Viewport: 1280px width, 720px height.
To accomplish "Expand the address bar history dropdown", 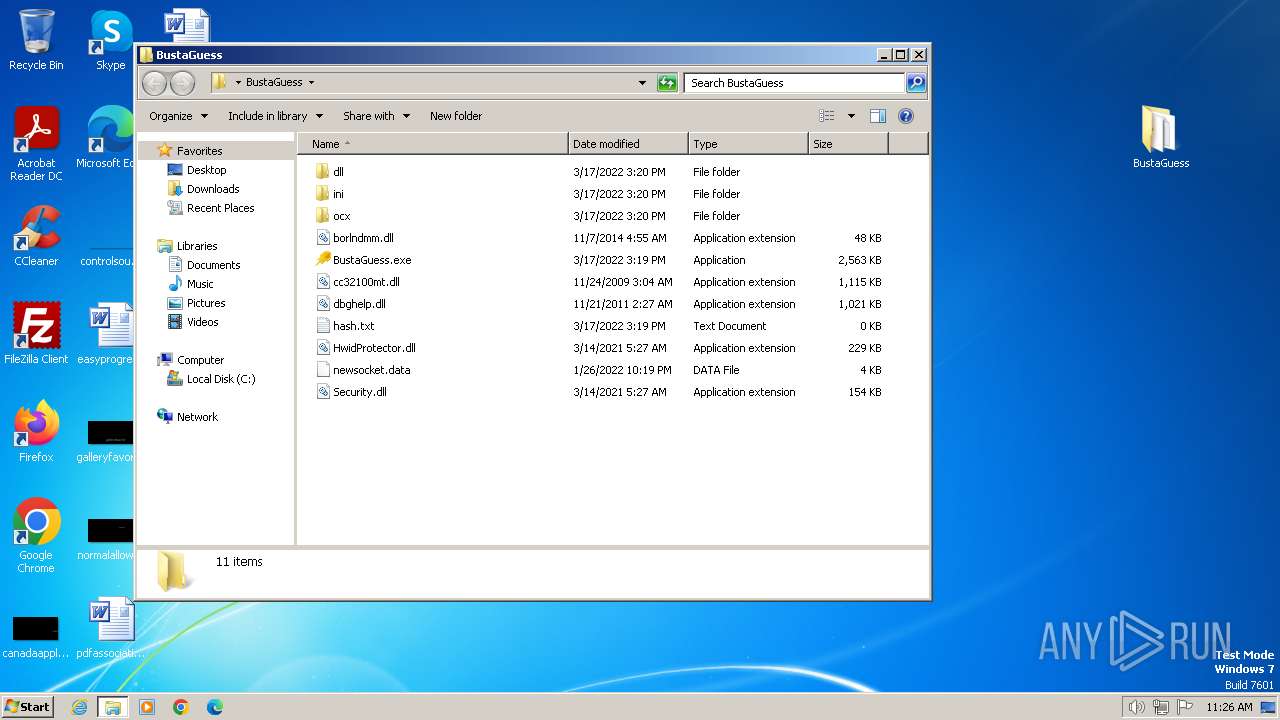I will [x=642, y=83].
